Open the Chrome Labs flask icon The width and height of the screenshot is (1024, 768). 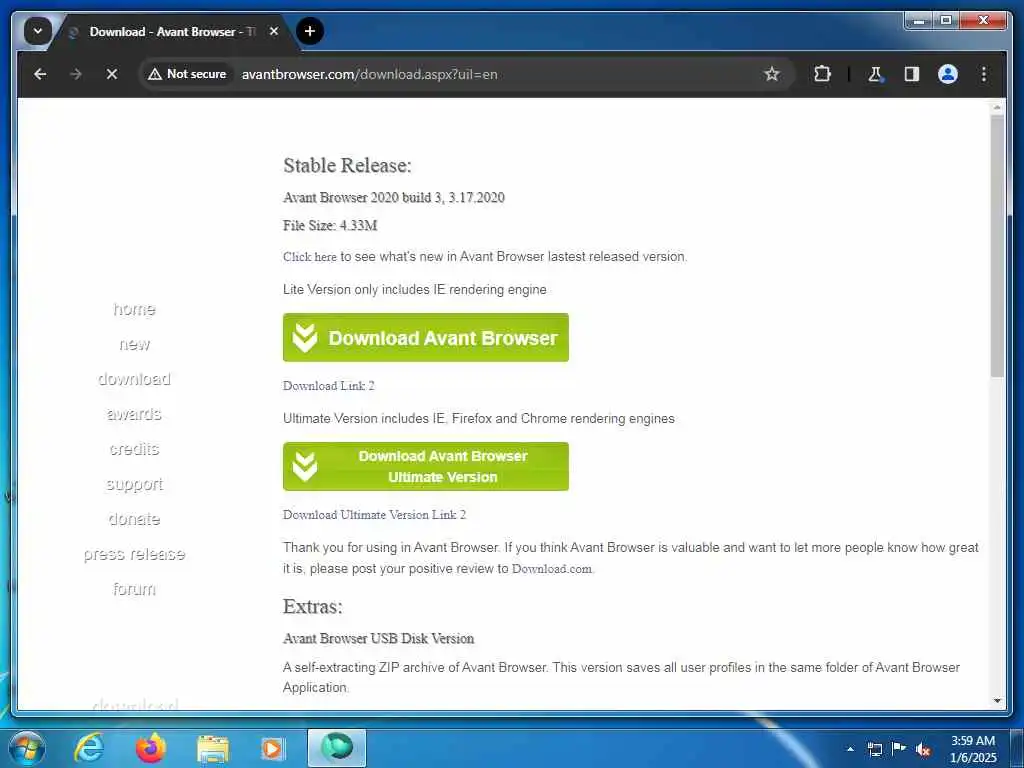coord(875,74)
